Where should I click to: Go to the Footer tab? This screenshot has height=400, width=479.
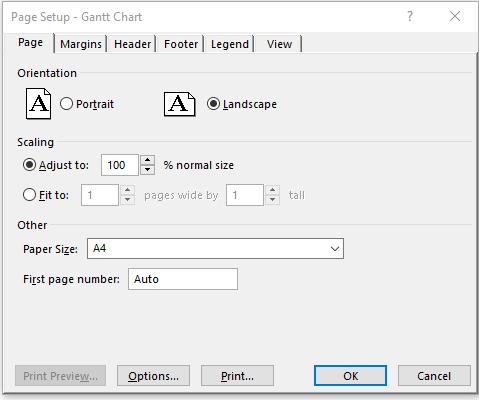pyautogui.click(x=181, y=44)
